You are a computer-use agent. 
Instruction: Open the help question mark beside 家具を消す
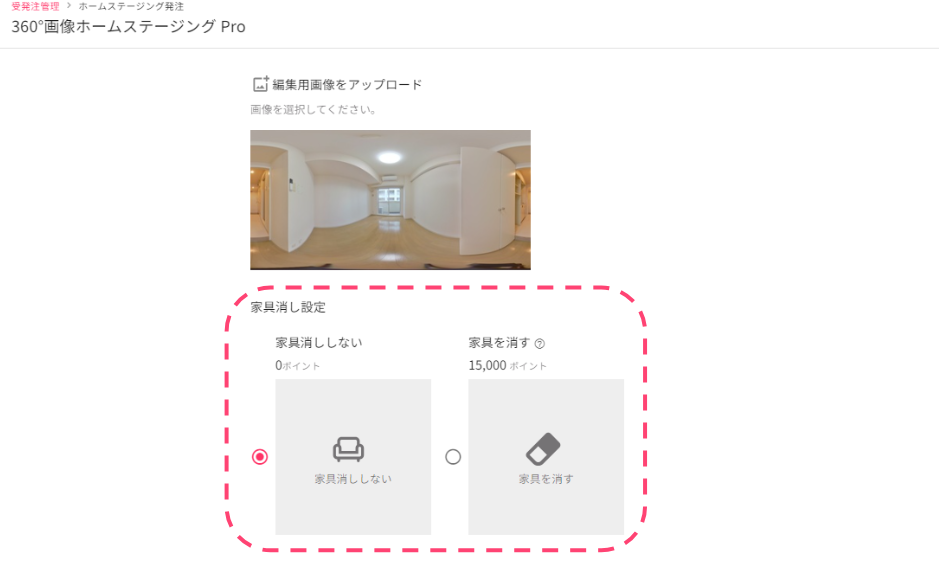click(x=539, y=344)
